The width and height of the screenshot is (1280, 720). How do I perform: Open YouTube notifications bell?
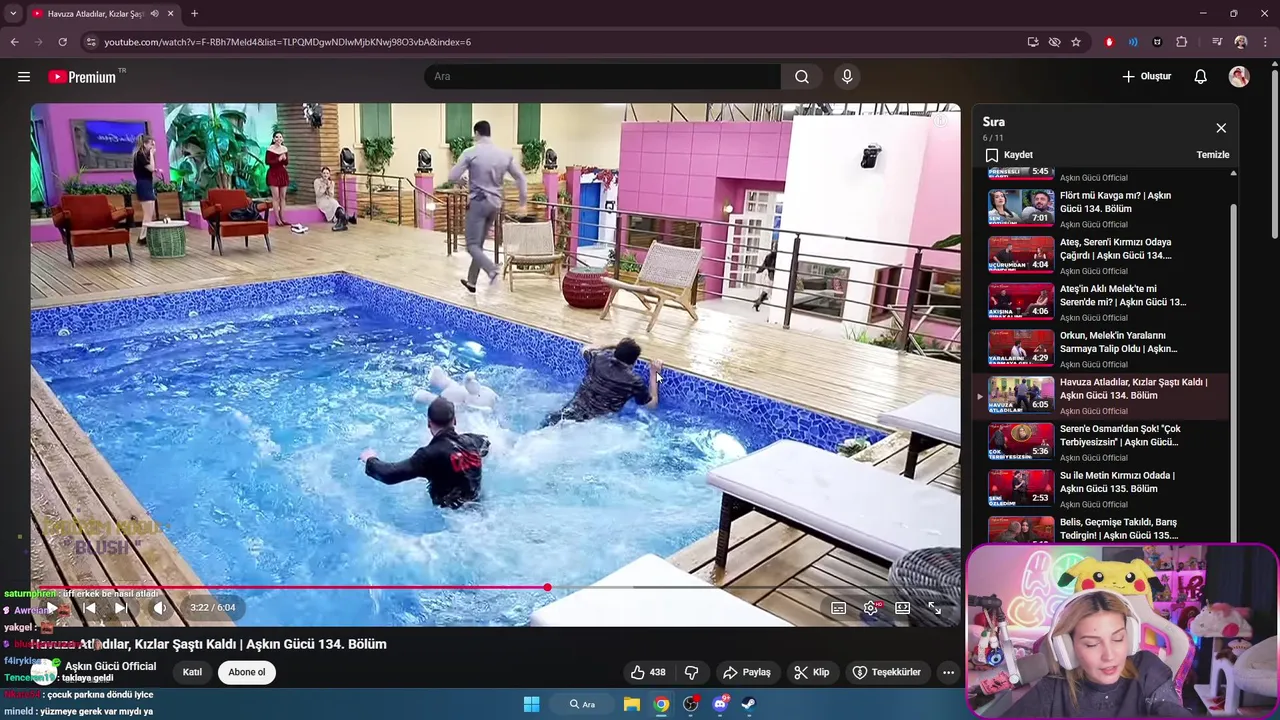[1201, 76]
